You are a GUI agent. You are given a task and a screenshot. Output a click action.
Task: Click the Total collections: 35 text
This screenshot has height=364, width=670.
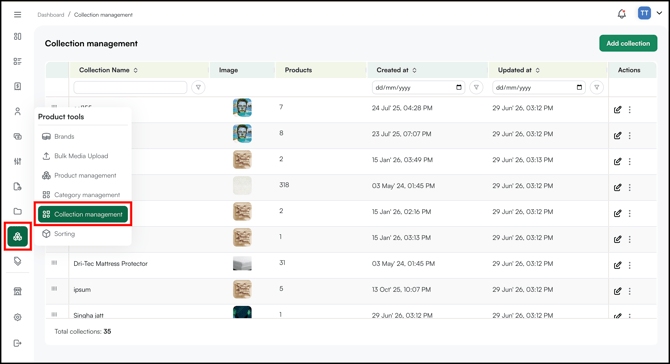pyautogui.click(x=82, y=331)
